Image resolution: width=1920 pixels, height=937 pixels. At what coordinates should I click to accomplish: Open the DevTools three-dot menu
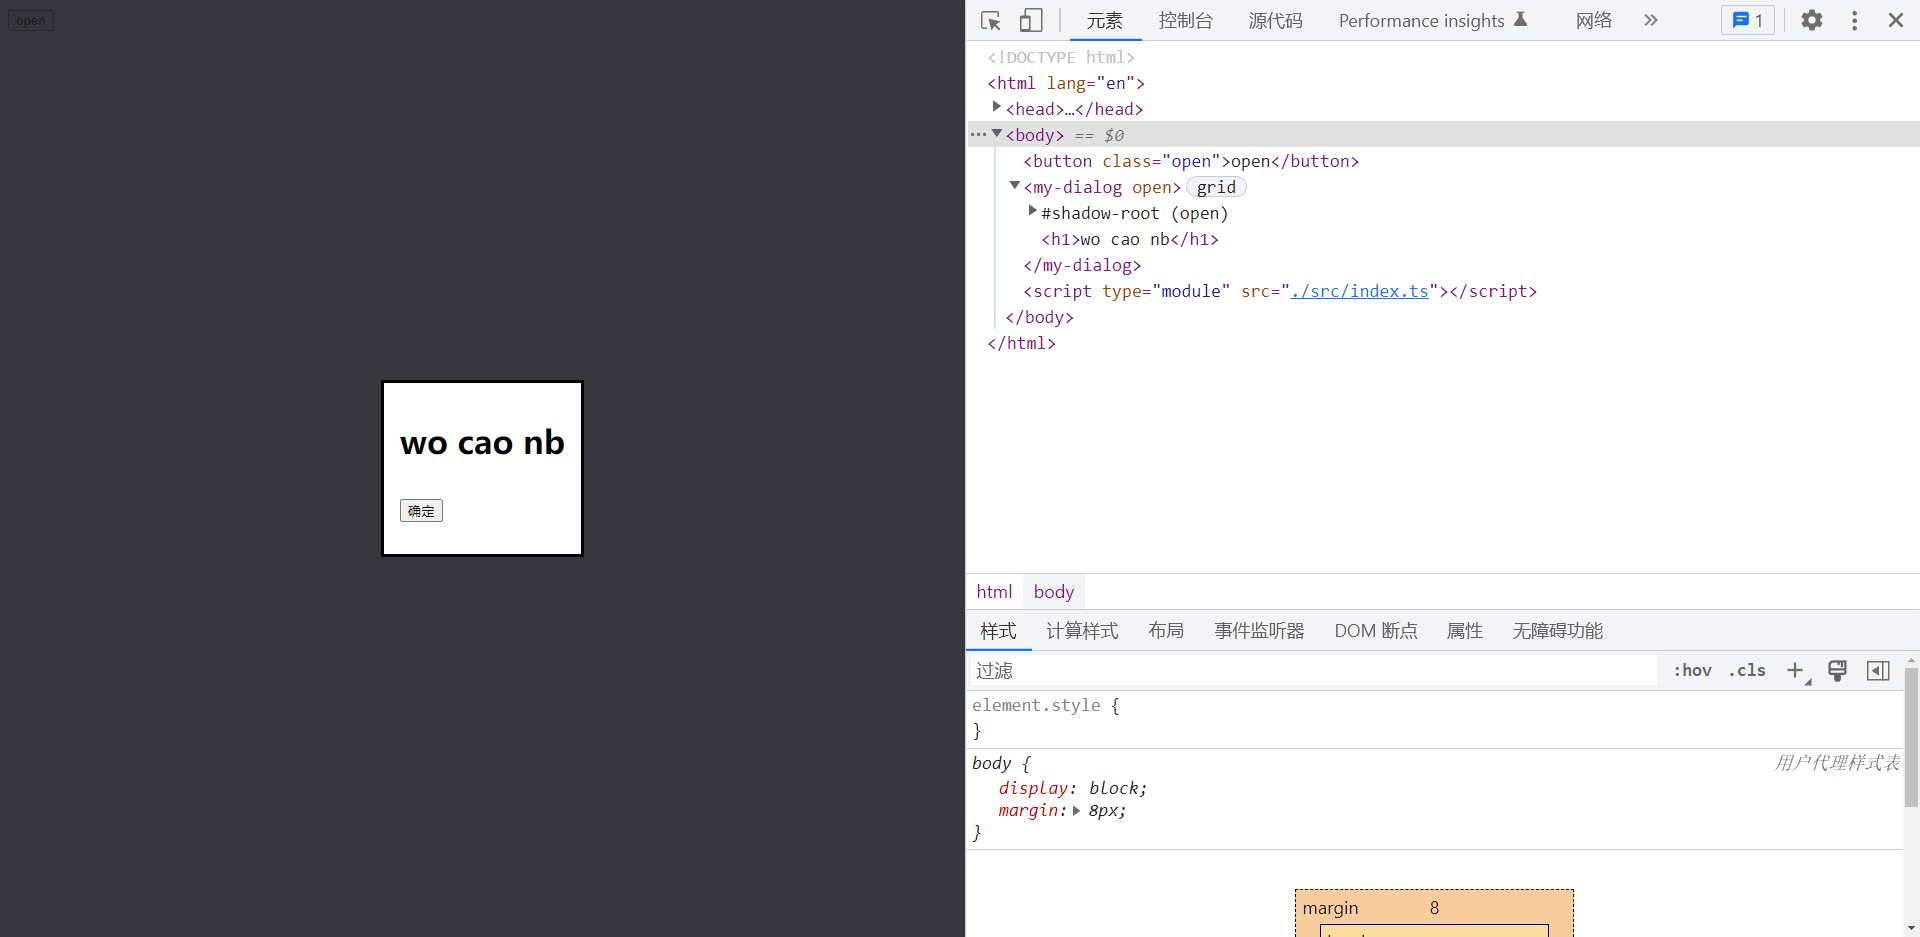[x=1855, y=20]
